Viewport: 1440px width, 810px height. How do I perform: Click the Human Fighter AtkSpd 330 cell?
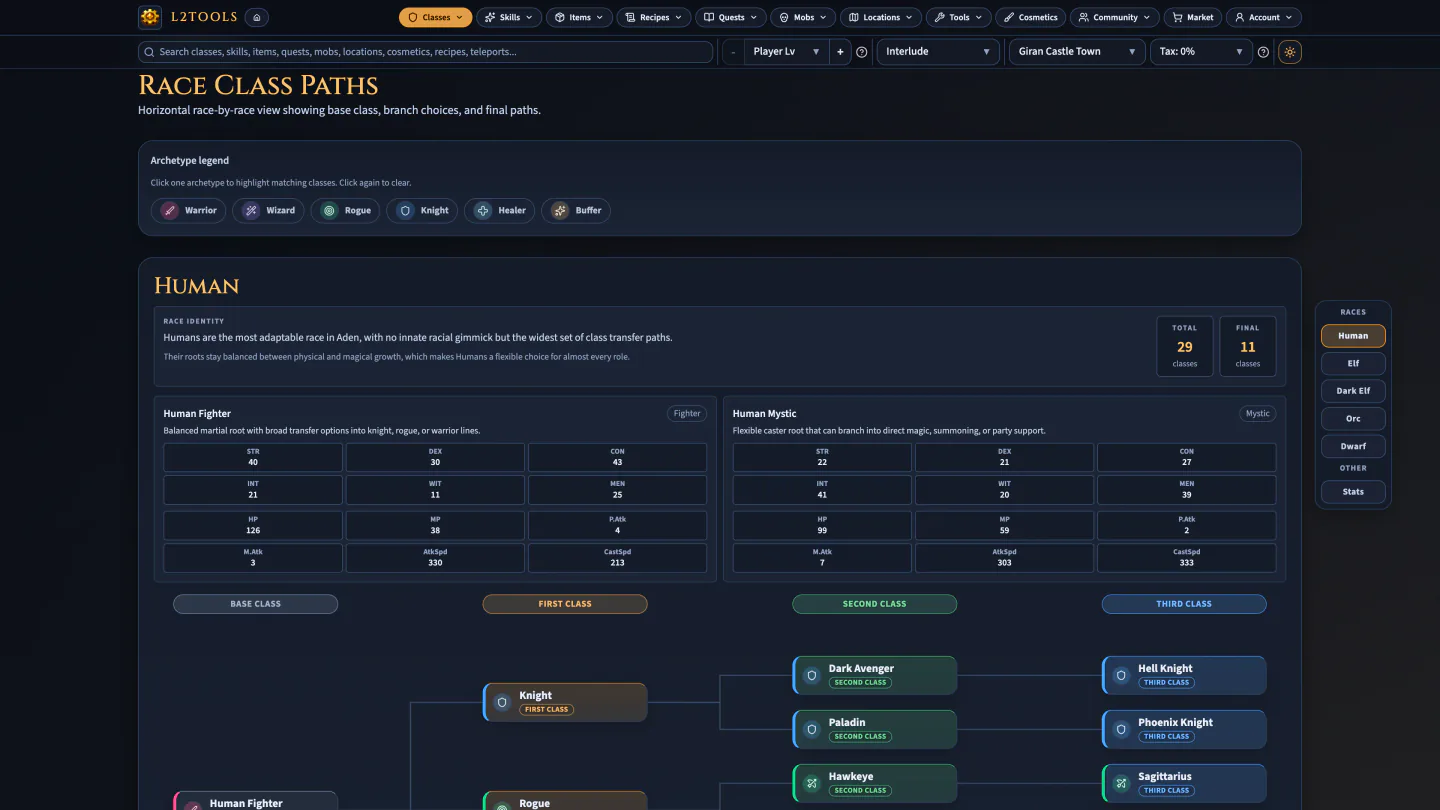pos(435,557)
